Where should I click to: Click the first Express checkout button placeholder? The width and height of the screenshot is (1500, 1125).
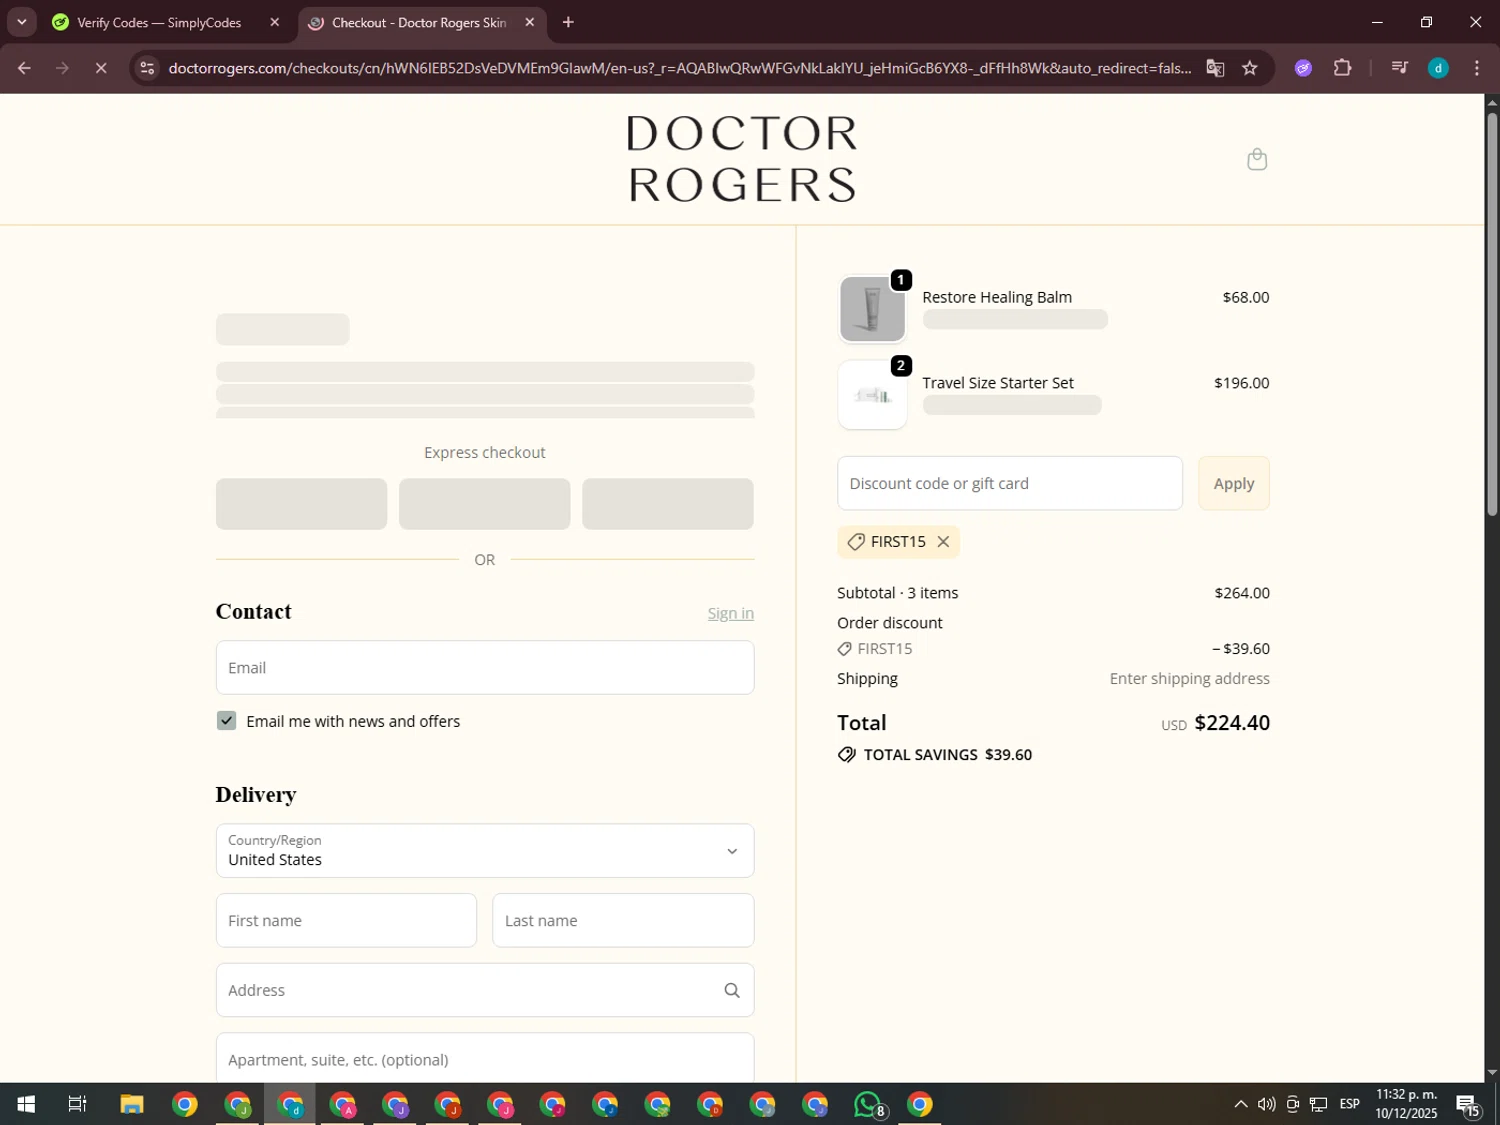[301, 504]
